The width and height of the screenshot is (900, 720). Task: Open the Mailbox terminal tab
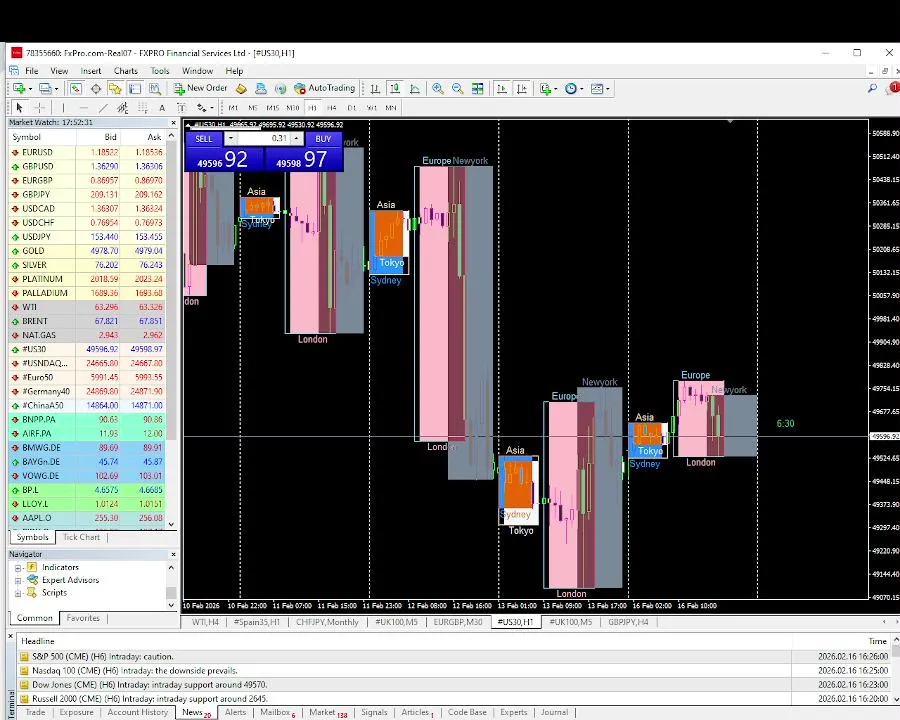tap(278, 713)
